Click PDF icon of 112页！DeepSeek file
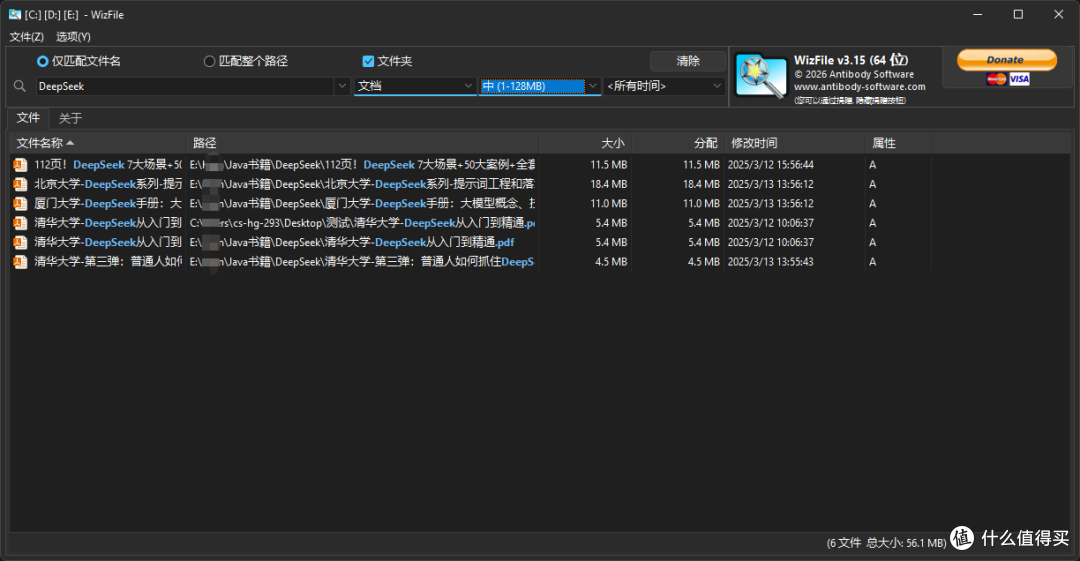Image resolution: width=1080 pixels, height=561 pixels. click(x=21, y=165)
